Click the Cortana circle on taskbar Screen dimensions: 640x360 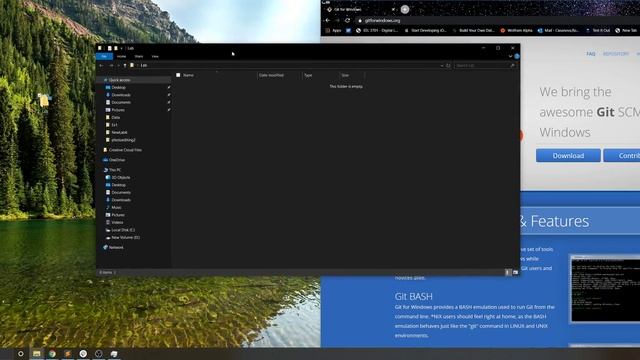coord(21,354)
